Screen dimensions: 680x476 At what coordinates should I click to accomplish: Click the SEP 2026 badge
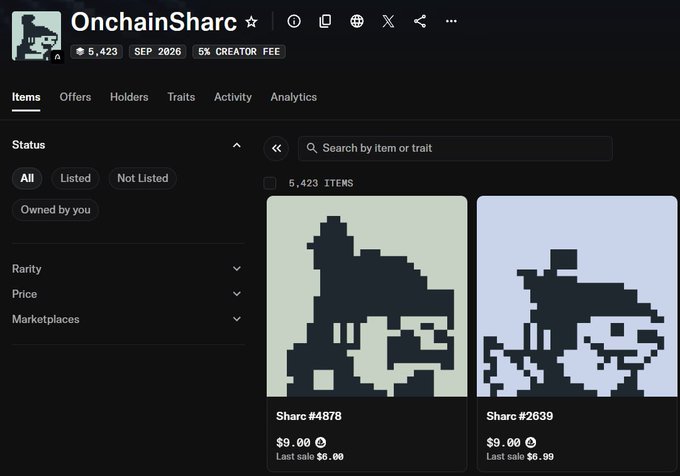(x=157, y=52)
